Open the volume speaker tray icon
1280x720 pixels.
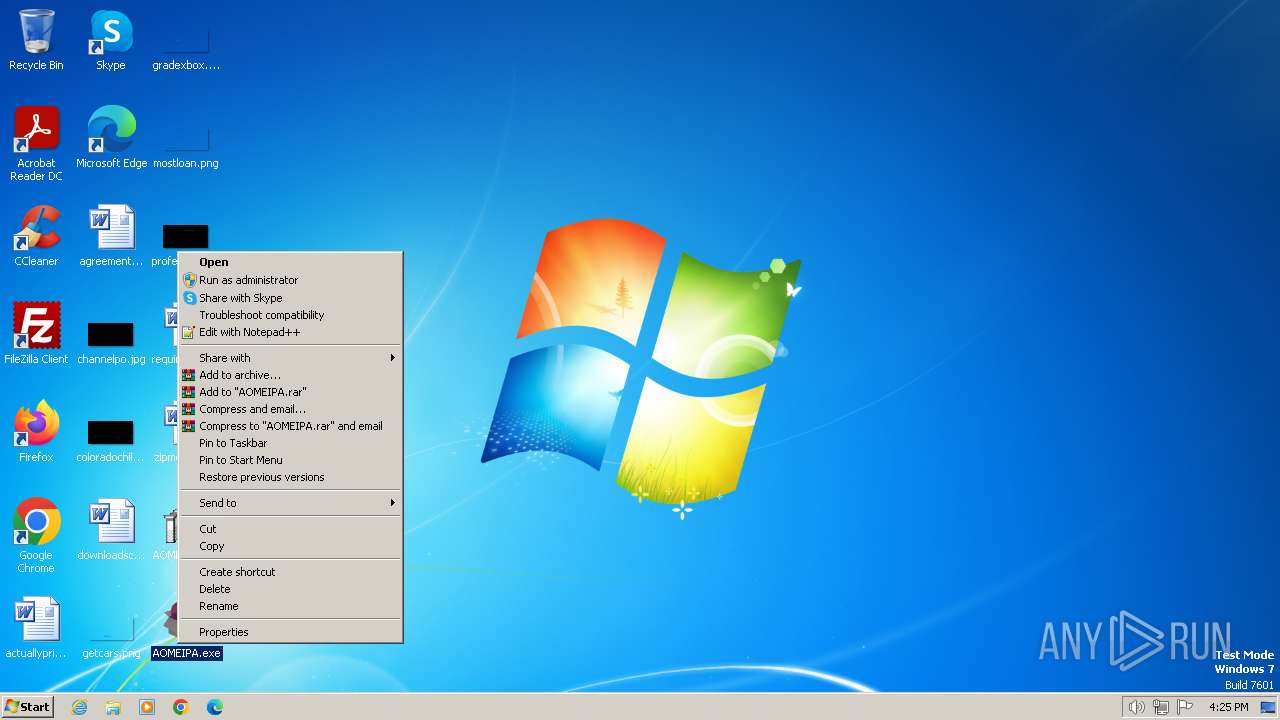(1136, 707)
